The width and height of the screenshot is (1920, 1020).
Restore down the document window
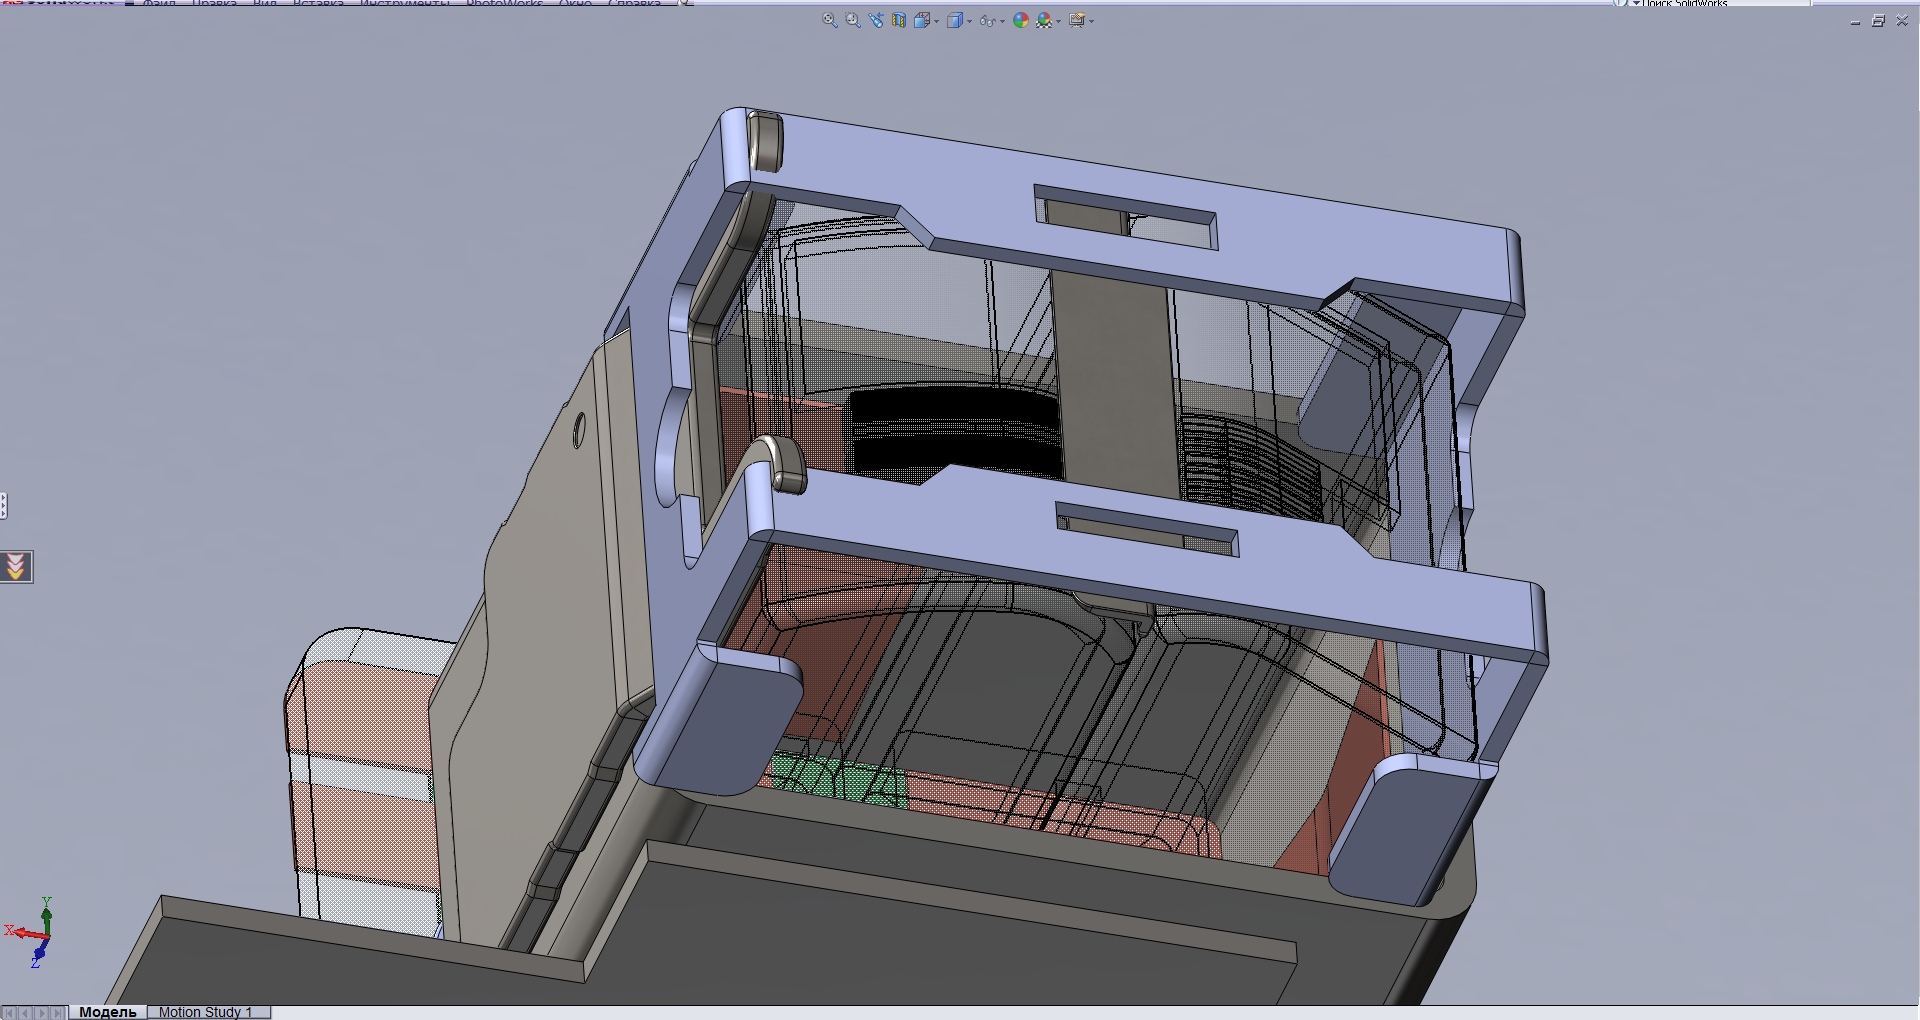click(x=1878, y=21)
